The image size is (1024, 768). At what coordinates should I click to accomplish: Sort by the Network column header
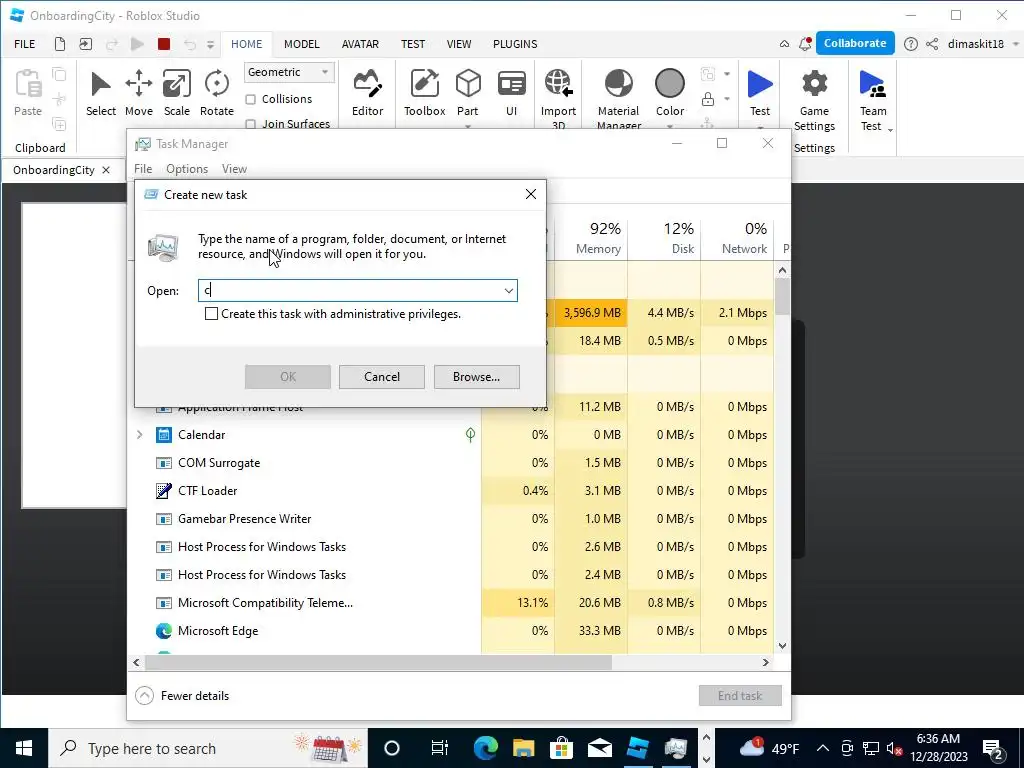[x=737, y=238]
